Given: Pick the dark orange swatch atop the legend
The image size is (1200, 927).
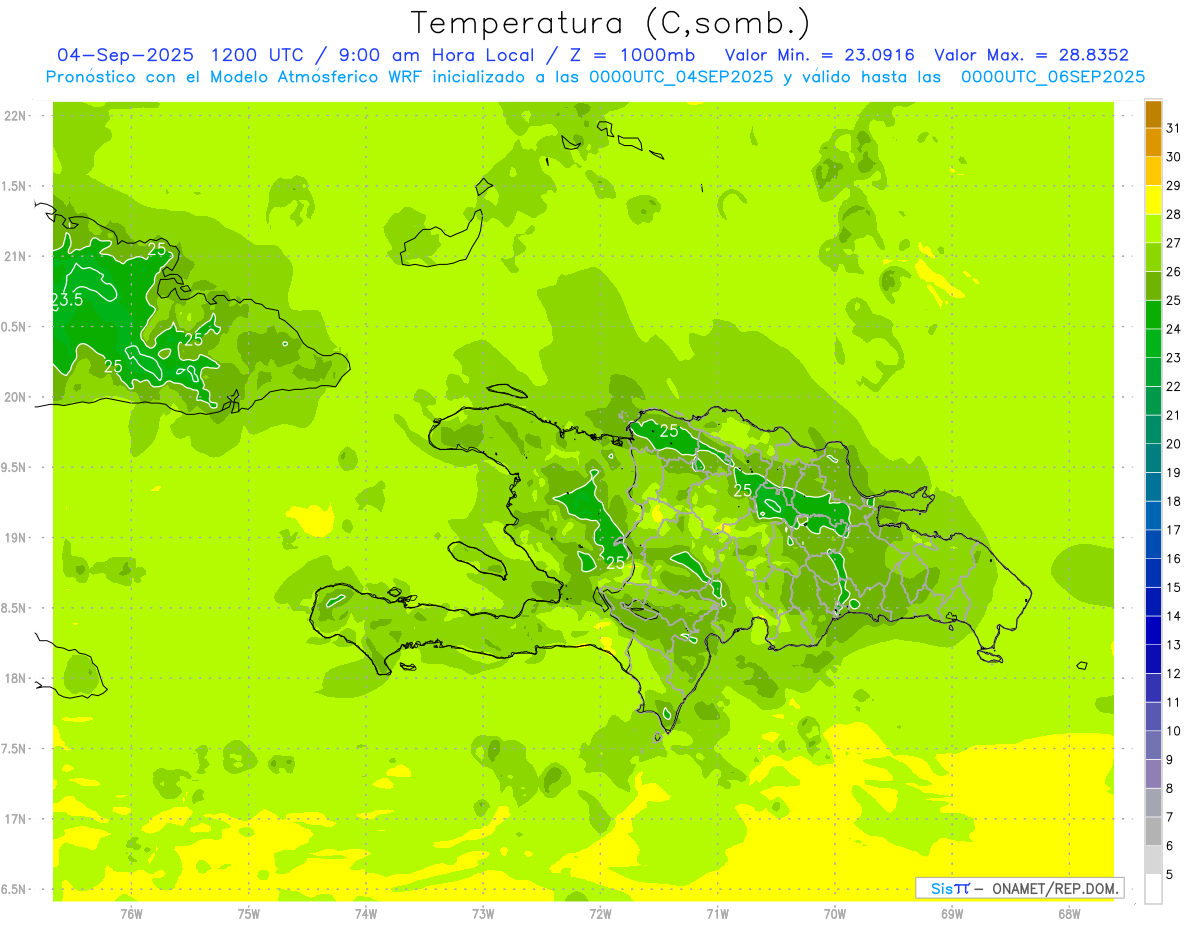Looking at the screenshot, I should (x=1153, y=114).
